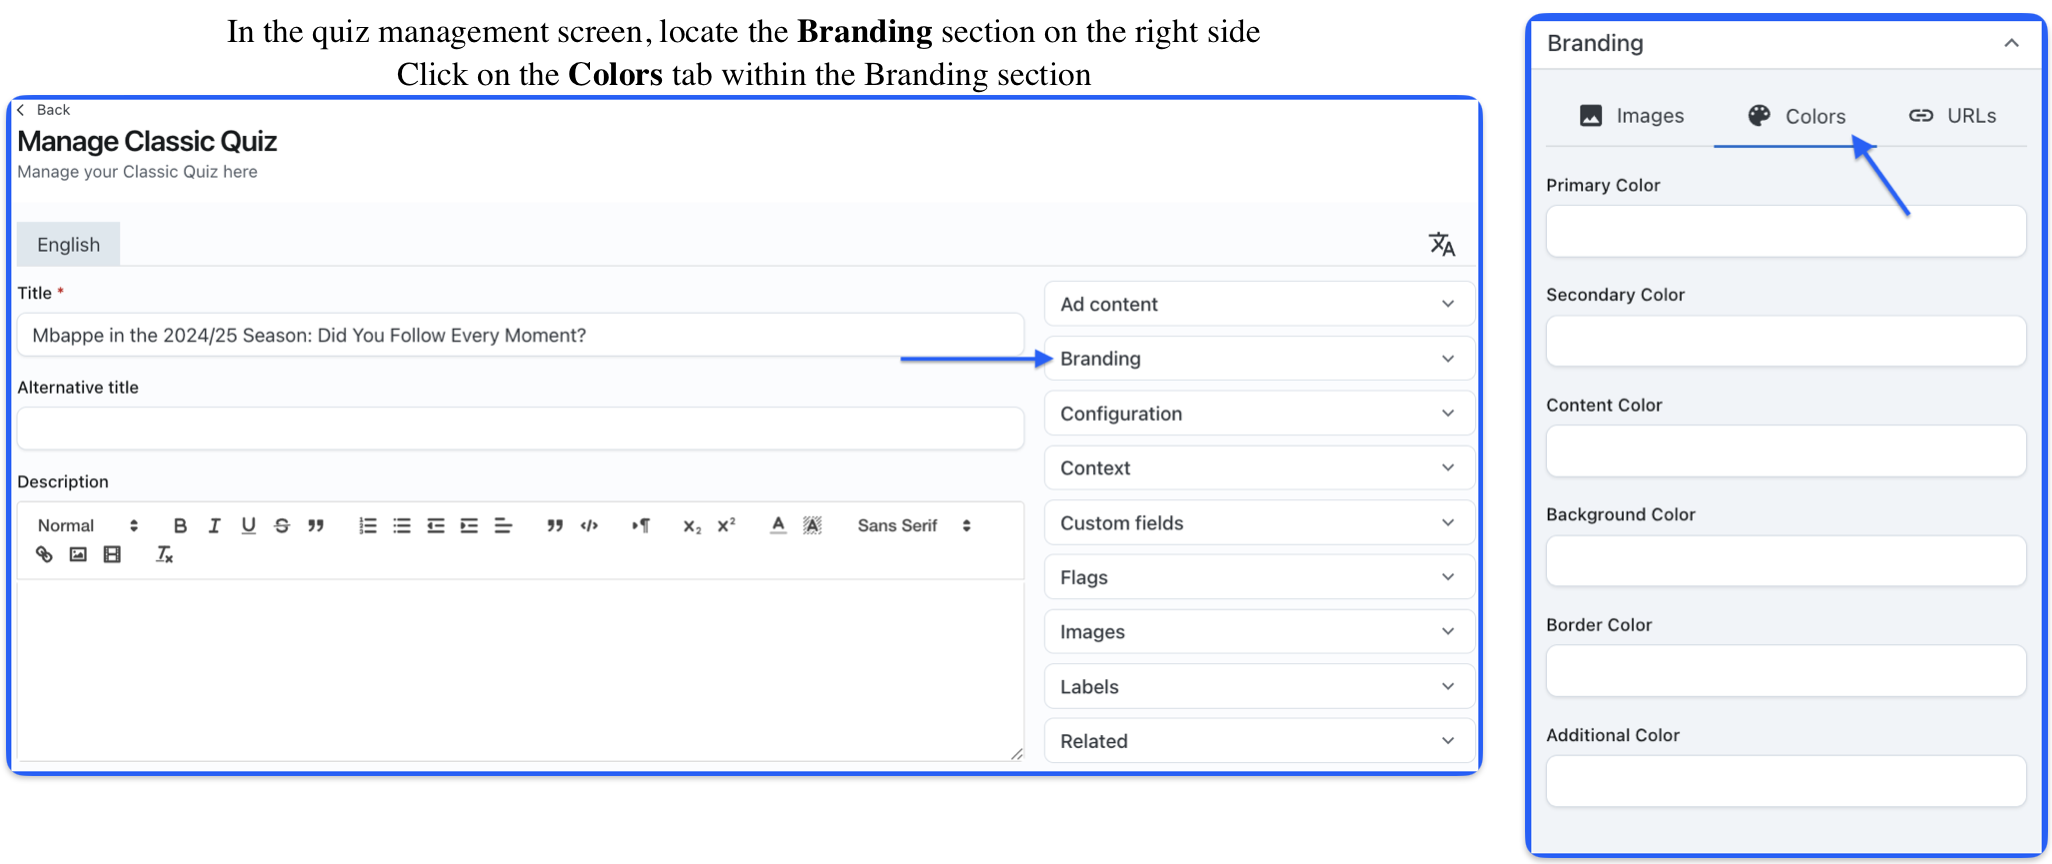Image resolution: width=2052 pixels, height=864 pixels.
Task: Expand the Configuration section
Action: click(1258, 414)
